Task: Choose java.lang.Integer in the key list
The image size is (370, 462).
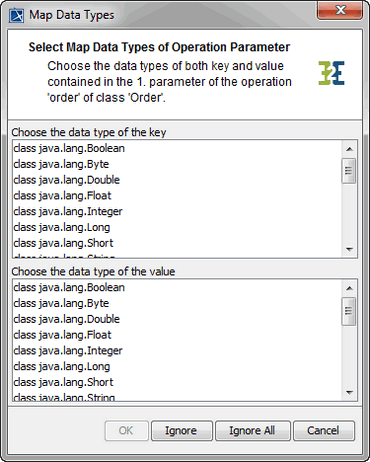Action: tap(177, 212)
